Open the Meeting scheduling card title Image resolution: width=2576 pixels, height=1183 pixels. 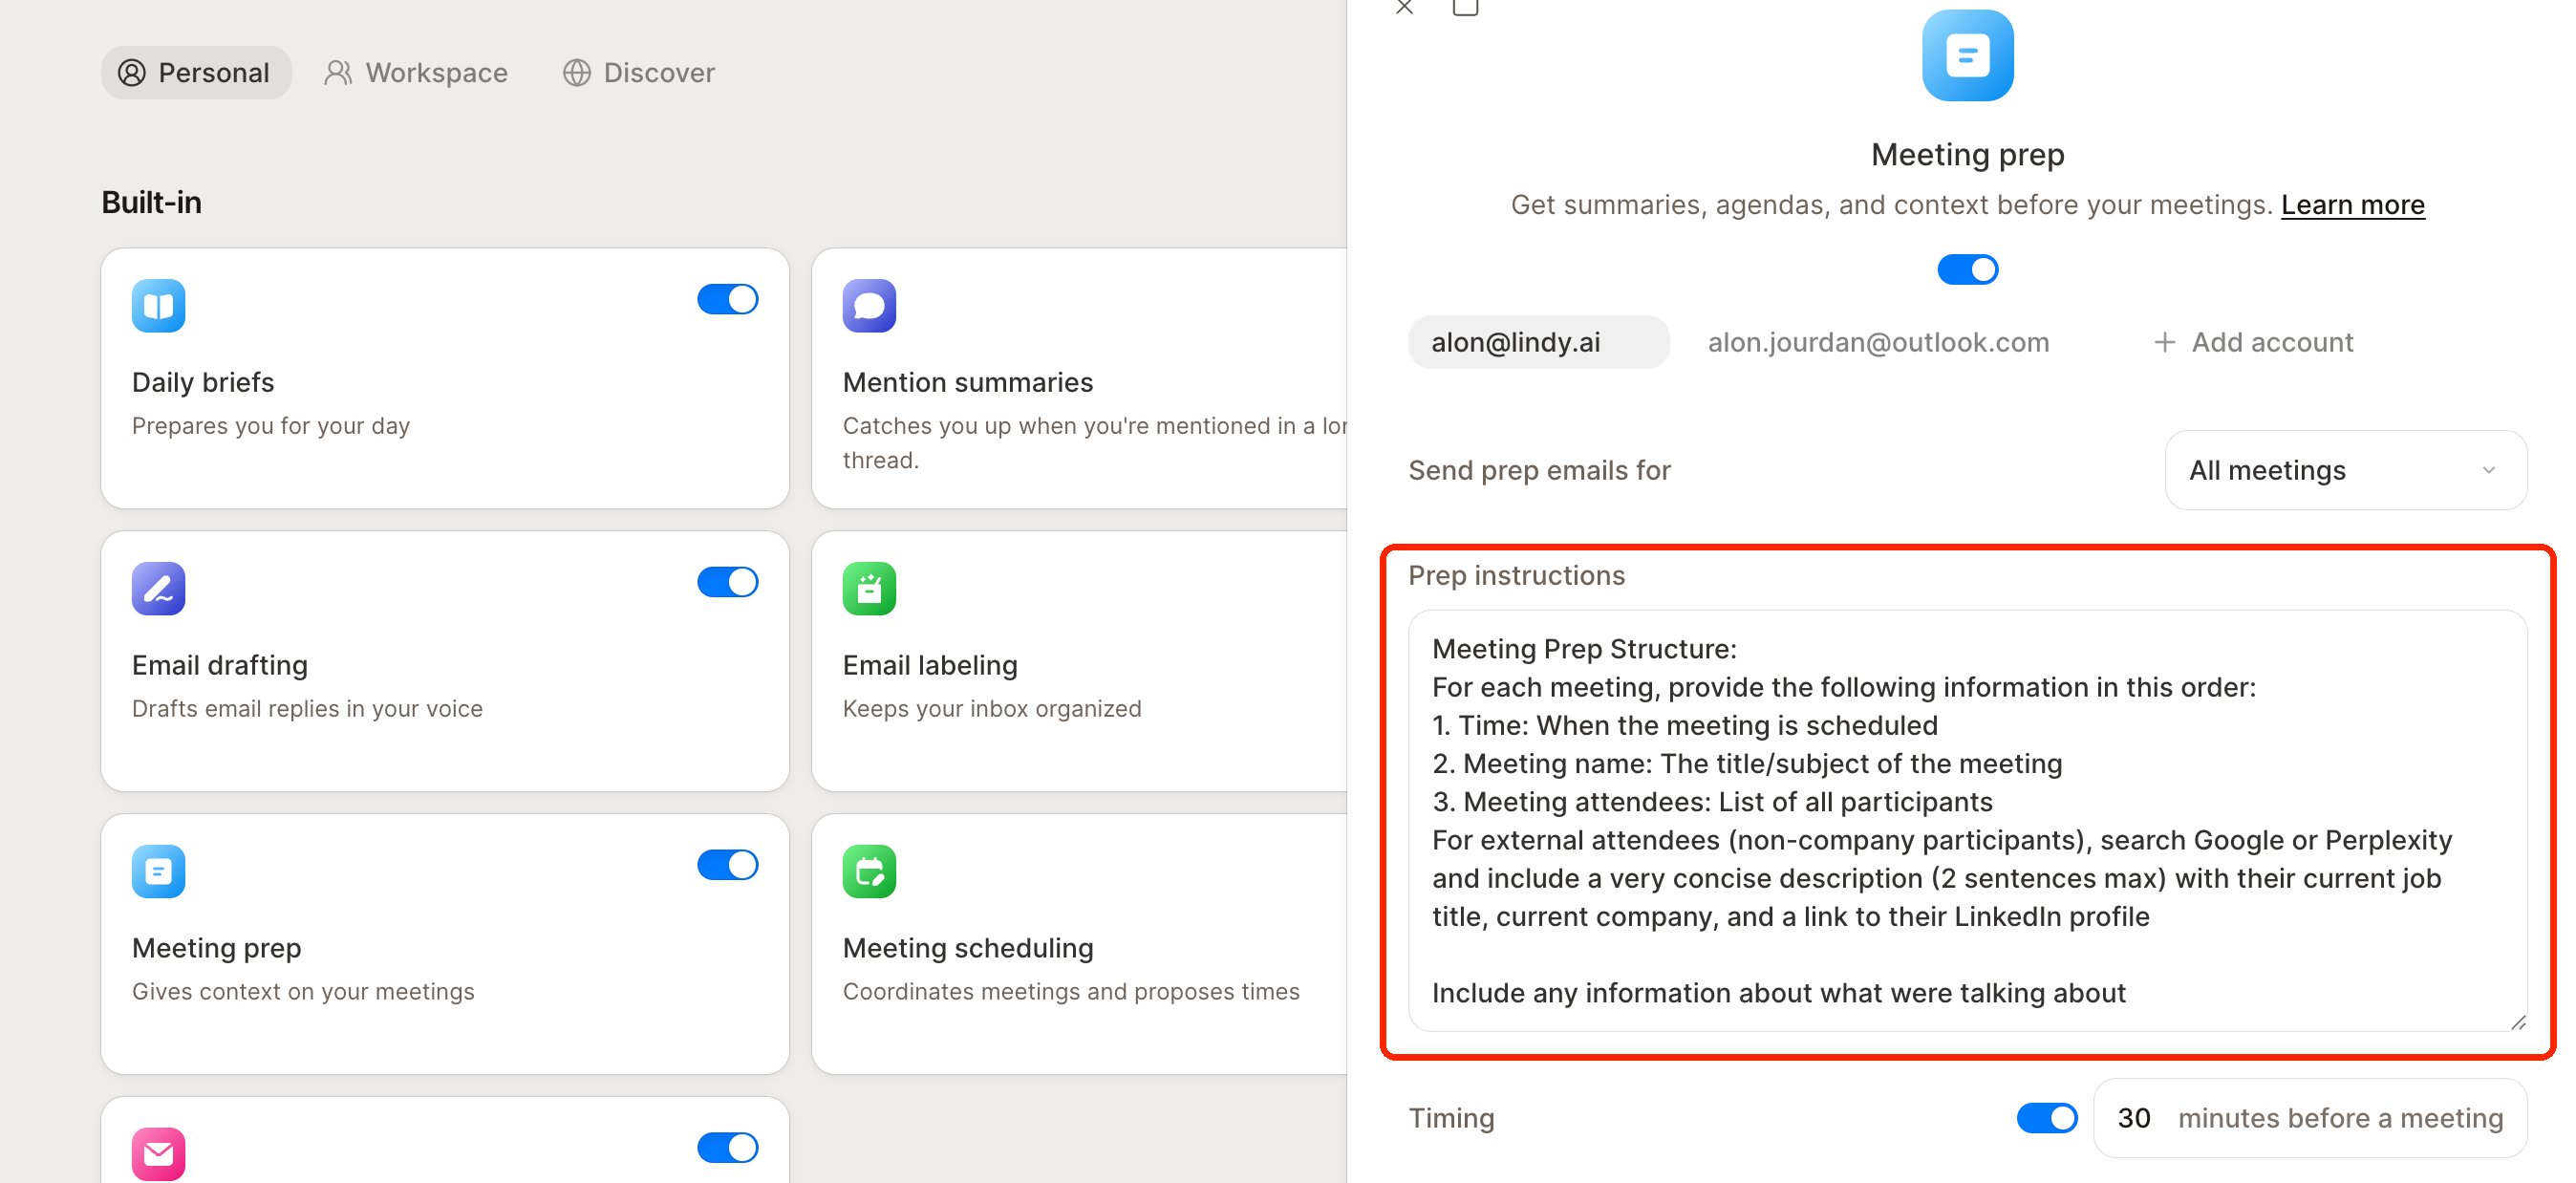[967, 948]
